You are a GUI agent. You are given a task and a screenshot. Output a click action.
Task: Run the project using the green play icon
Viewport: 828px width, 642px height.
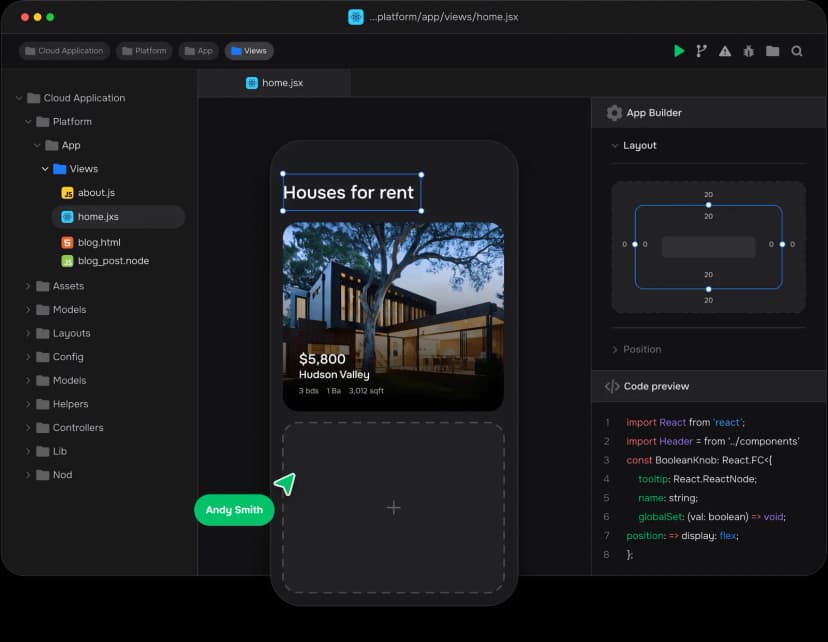coord(680,50)
